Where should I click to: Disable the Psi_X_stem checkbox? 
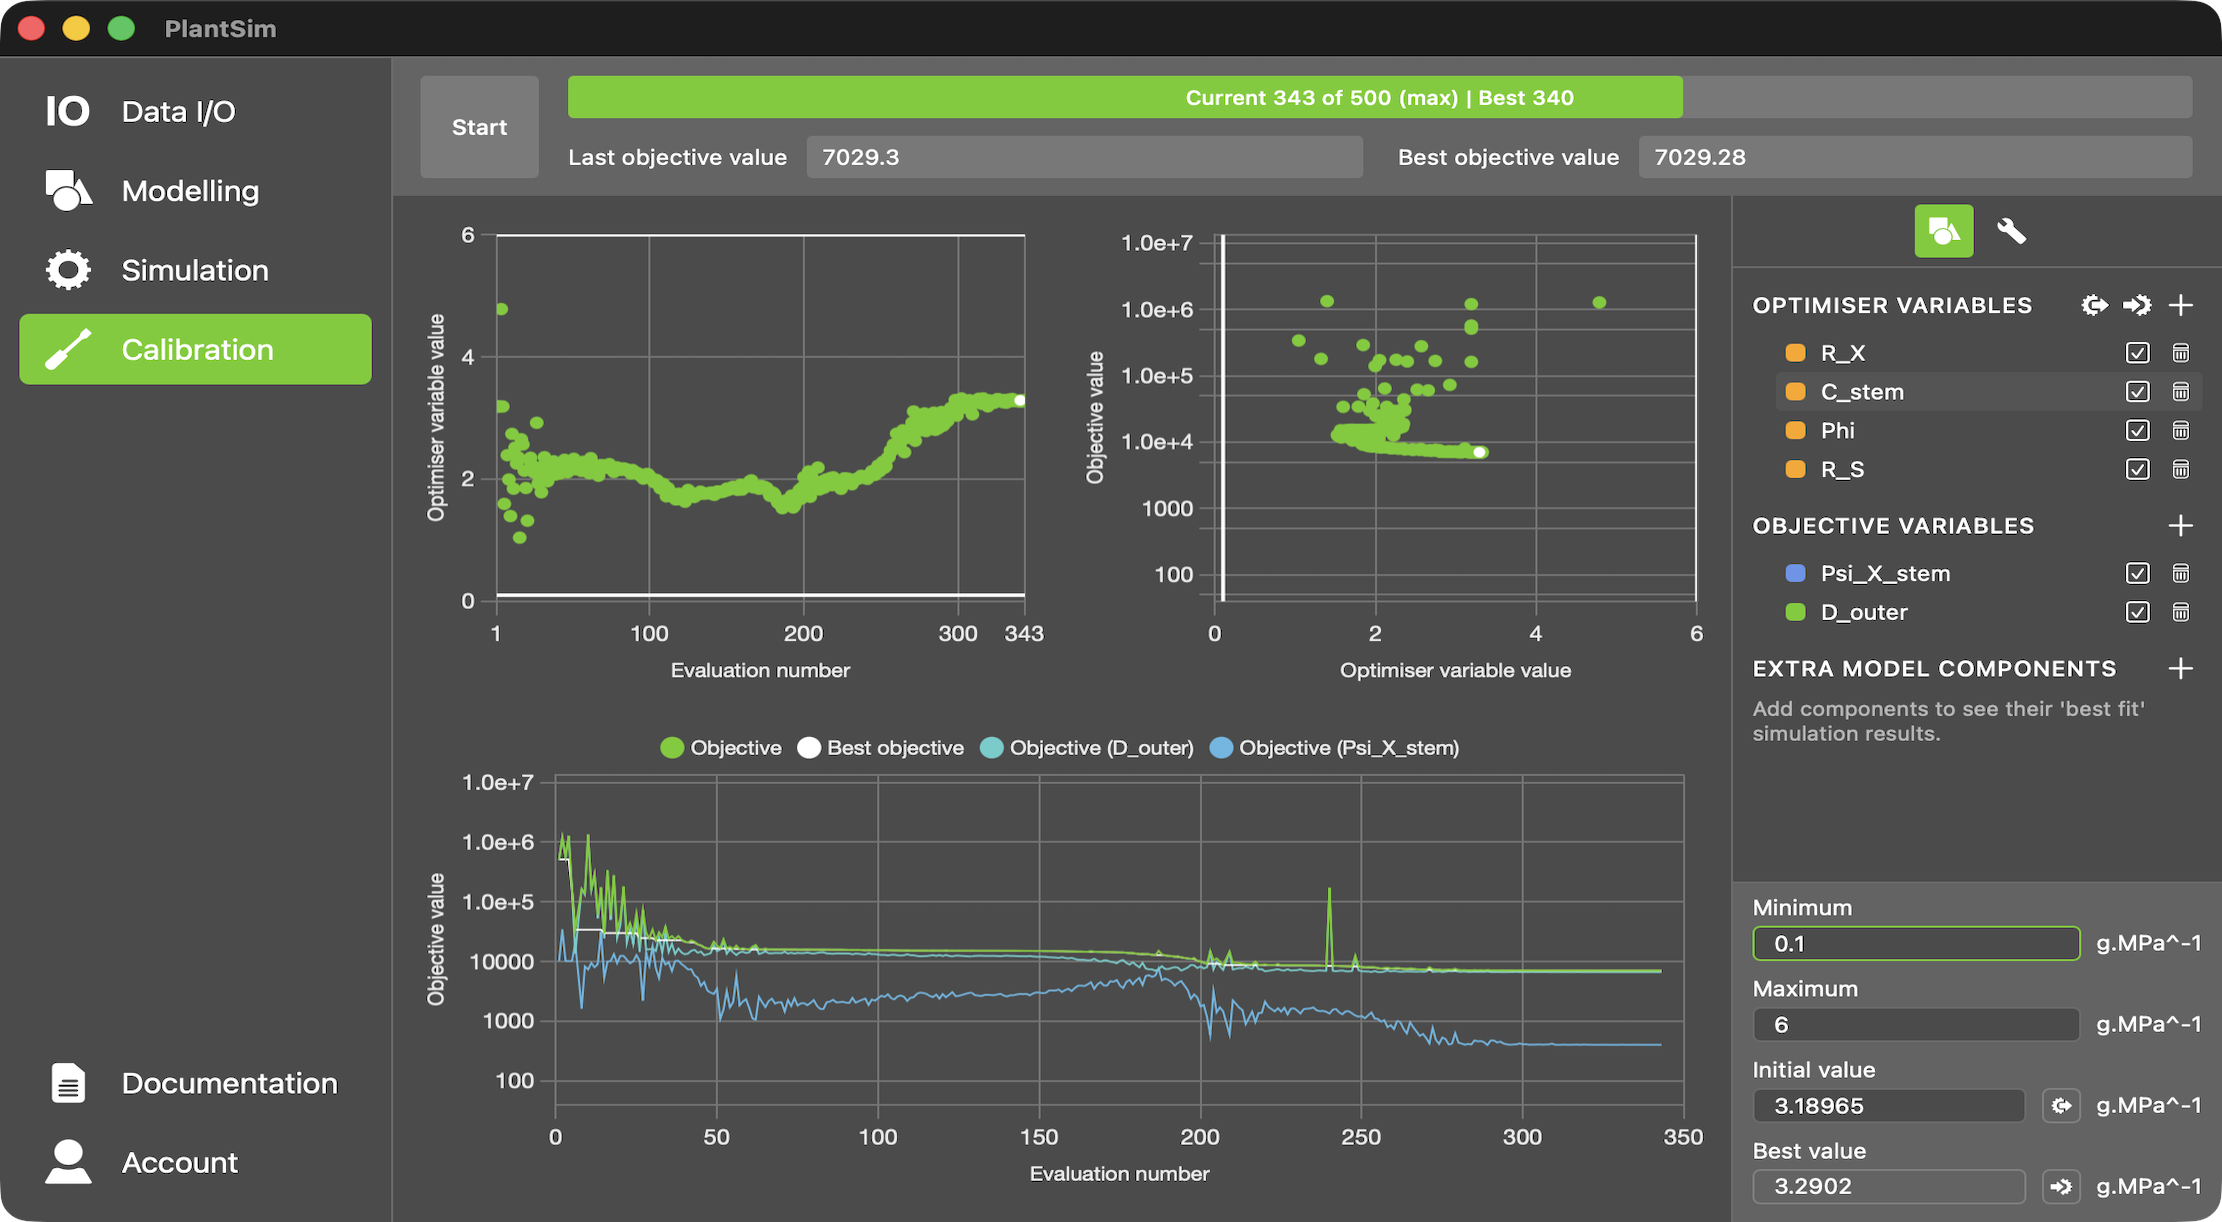[2138, 573]
